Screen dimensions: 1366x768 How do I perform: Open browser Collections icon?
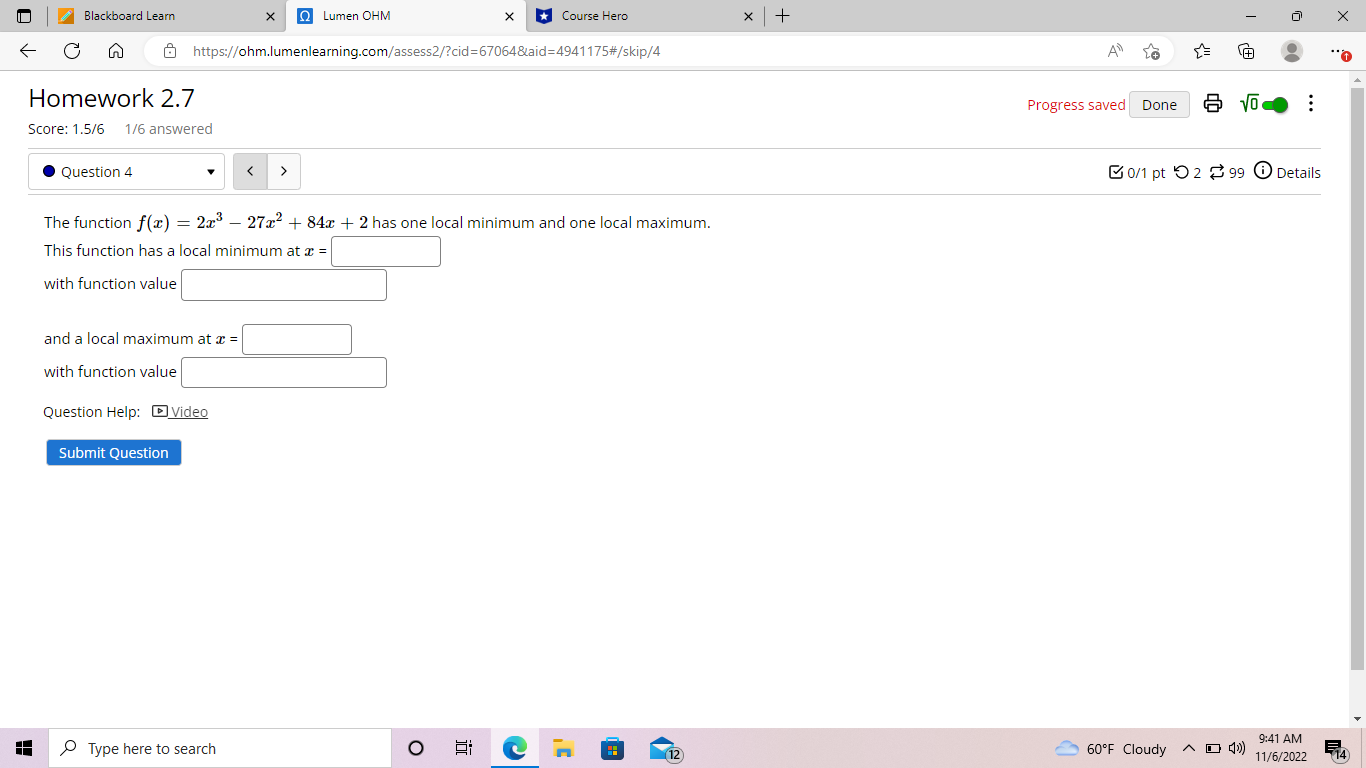1246,51
